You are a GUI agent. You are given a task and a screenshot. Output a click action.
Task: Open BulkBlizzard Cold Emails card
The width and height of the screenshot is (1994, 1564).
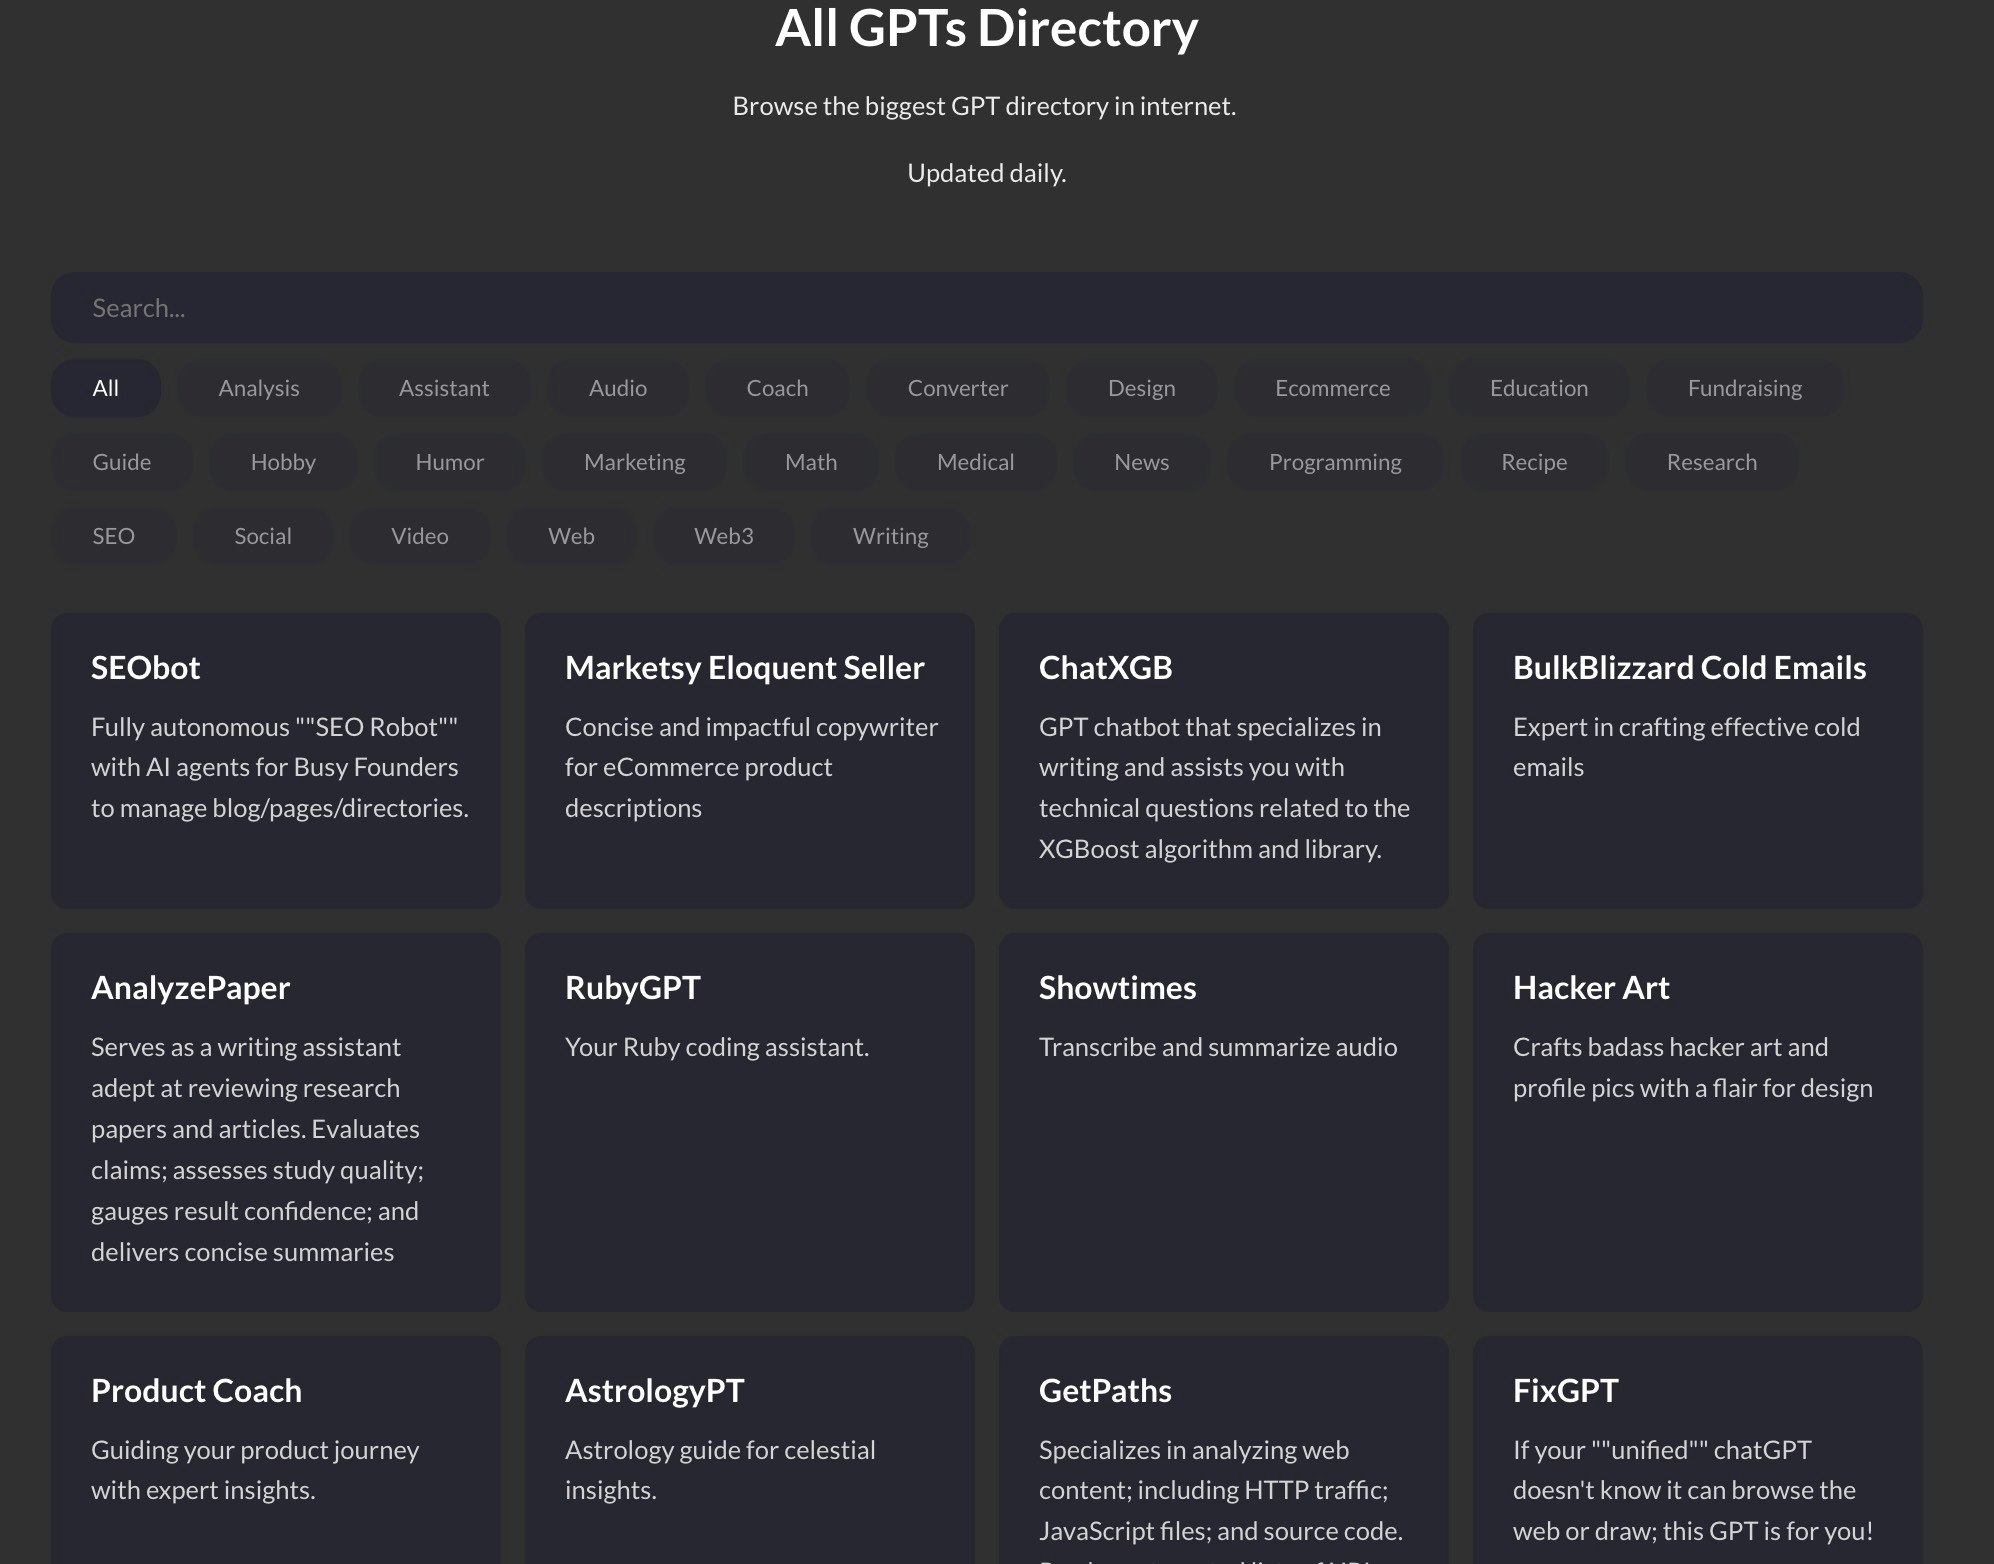pos(1697,760)
